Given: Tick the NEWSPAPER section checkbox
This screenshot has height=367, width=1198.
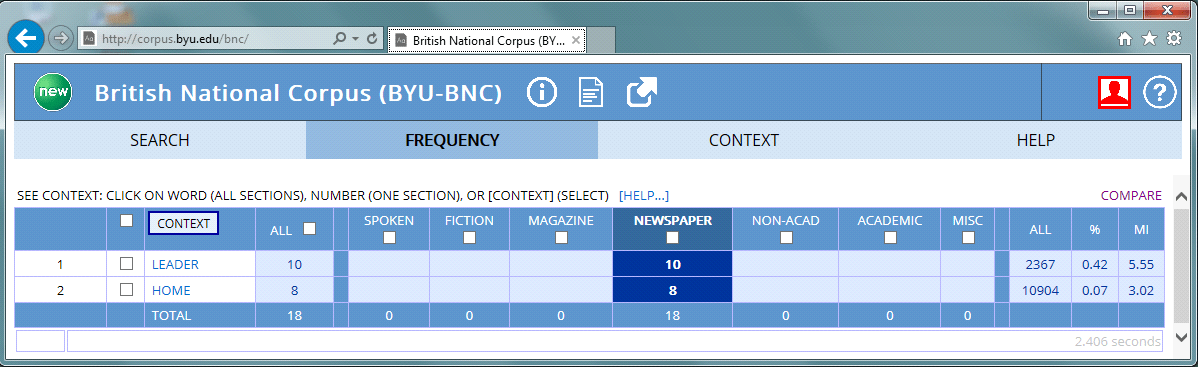Looking at the screenshot, I should 672,238.
